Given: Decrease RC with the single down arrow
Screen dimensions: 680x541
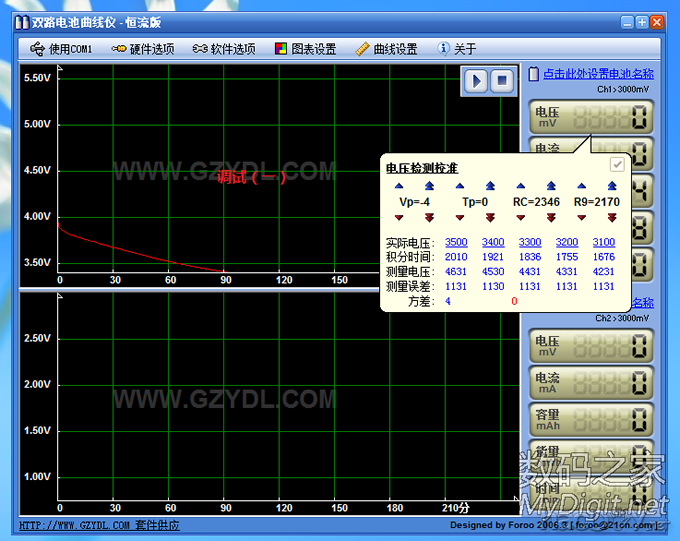Looking at the screenshot, I should tap(520, 217).
